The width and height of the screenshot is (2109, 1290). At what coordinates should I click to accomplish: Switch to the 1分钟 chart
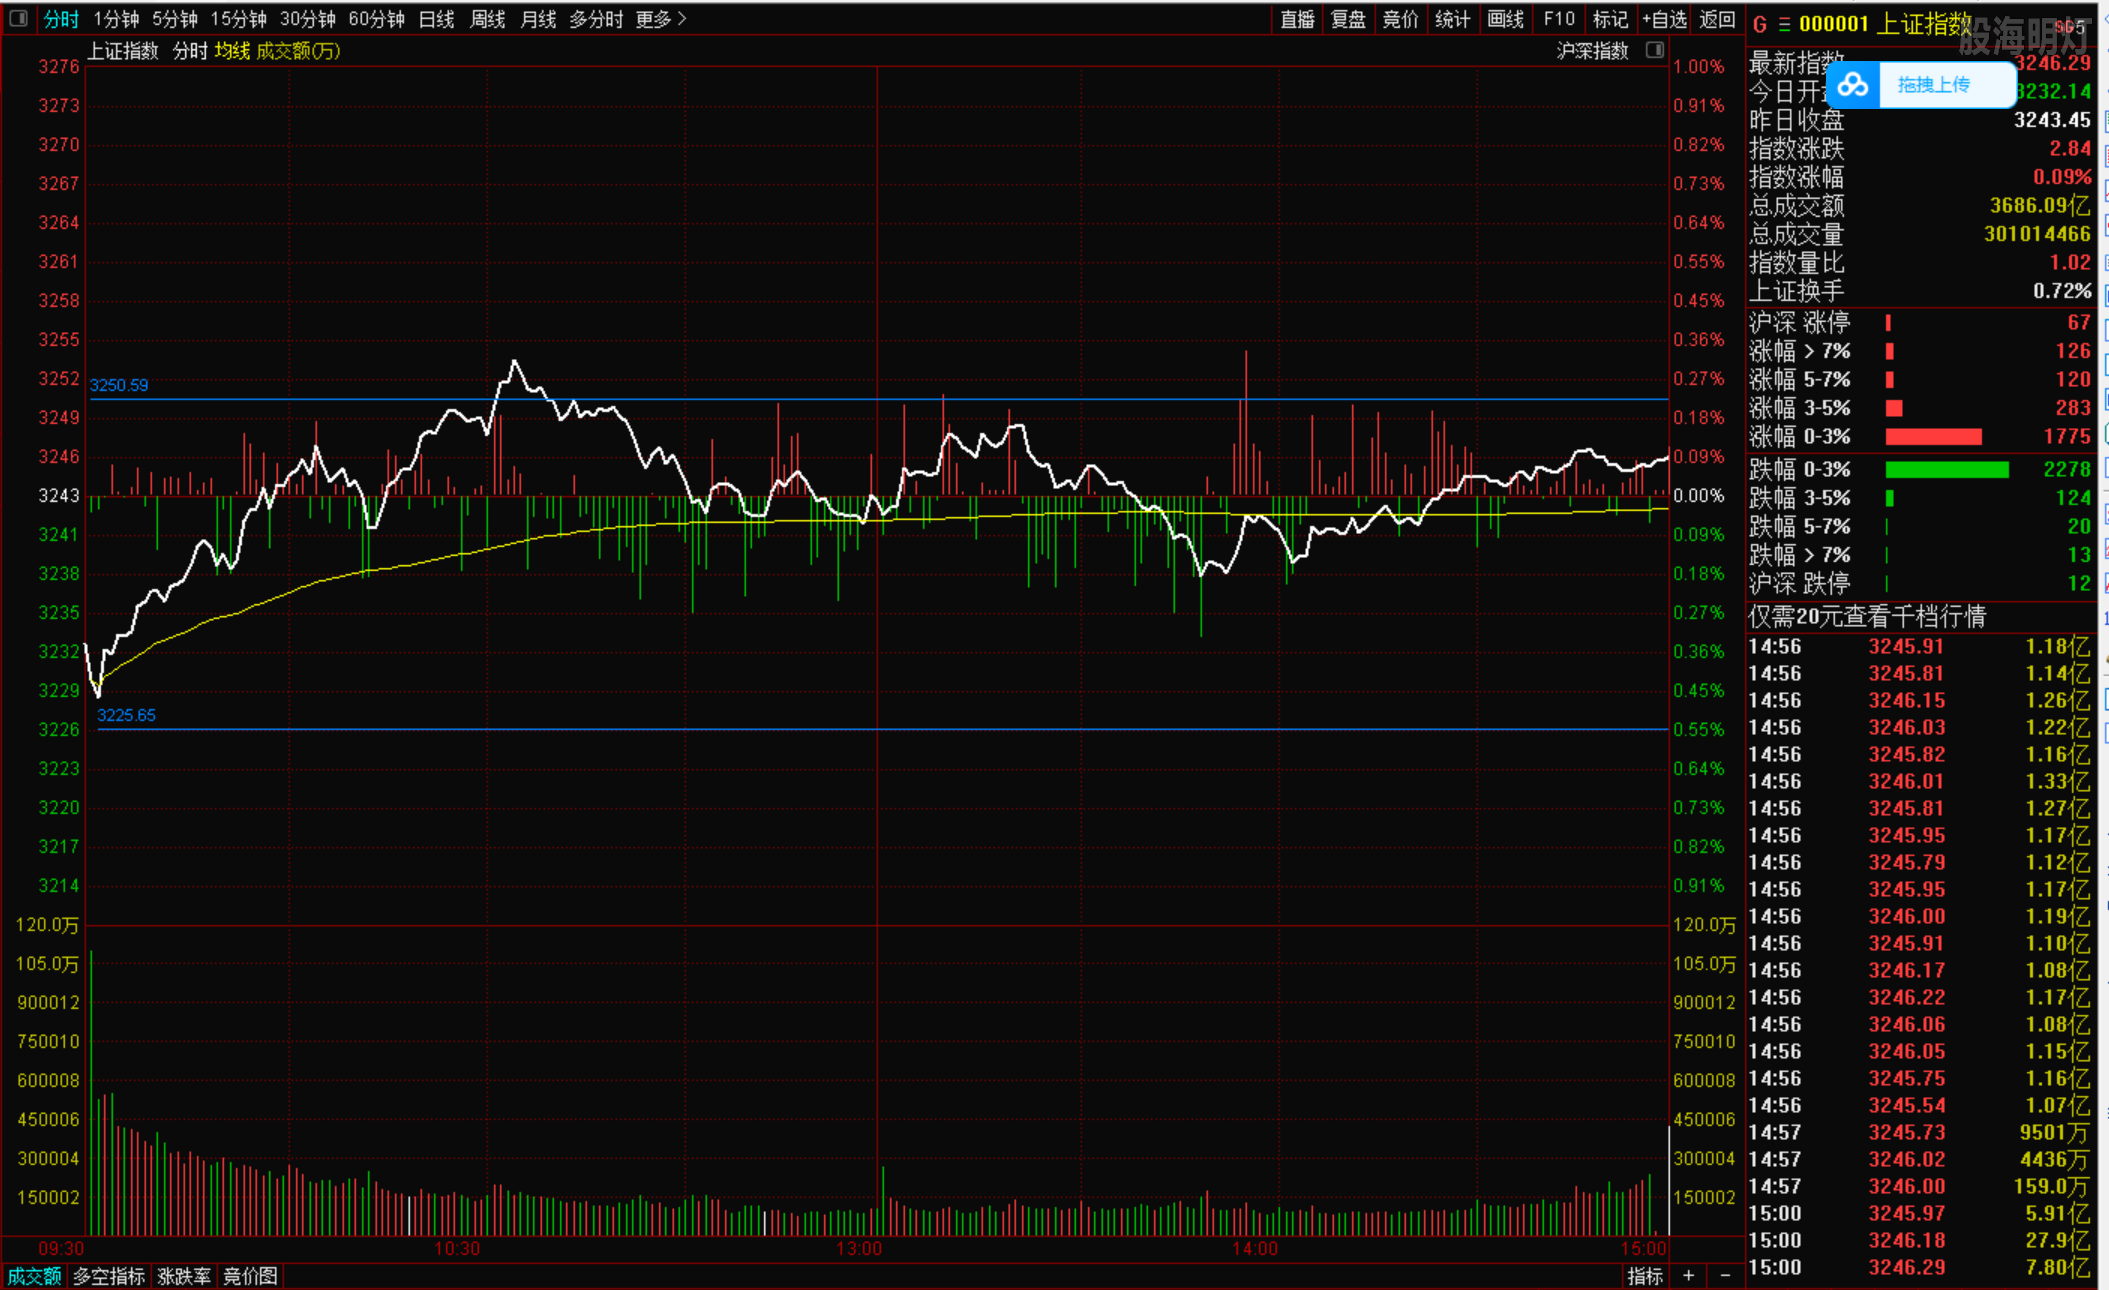pyautogui.click(x=116, y=19)
